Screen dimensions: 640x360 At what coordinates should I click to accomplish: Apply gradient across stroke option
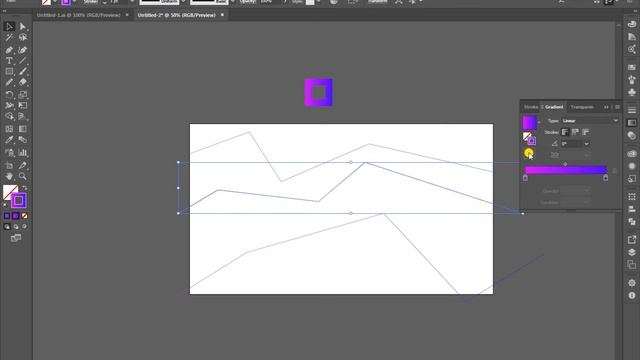click(x=585, y=132)
